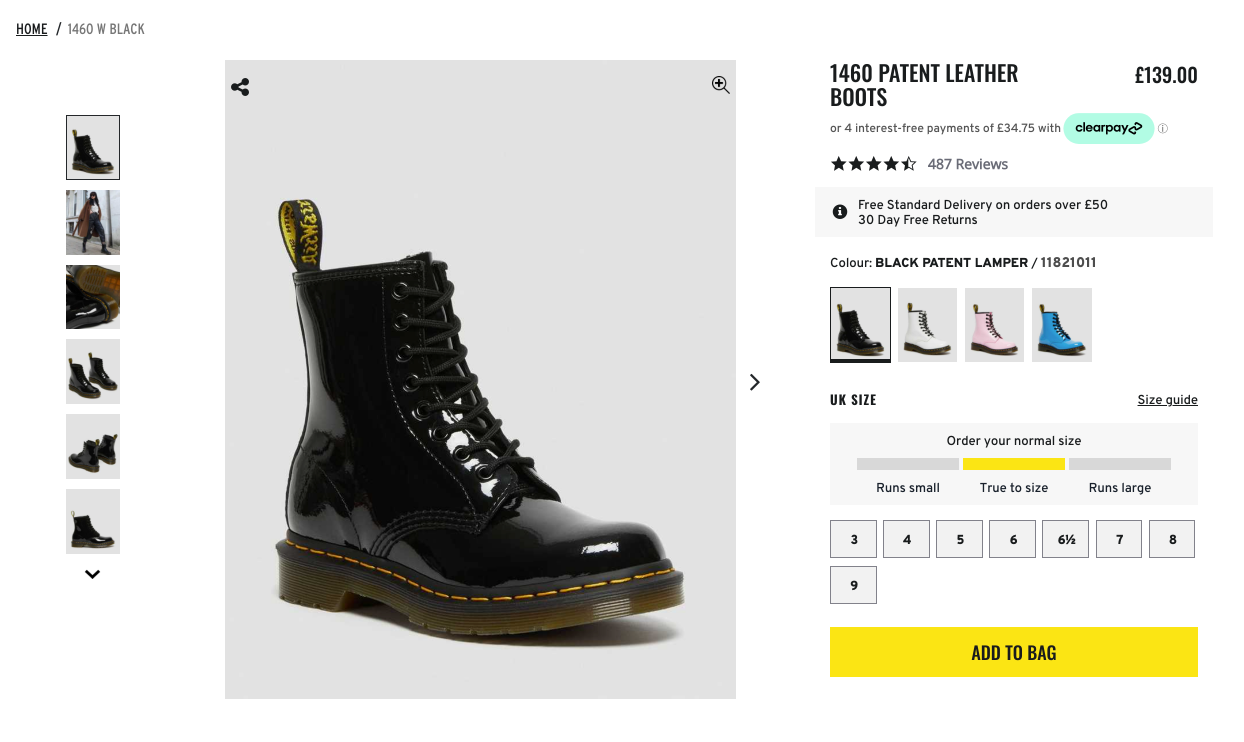Click the share icon on product image
Screen dimensions: 1244x742
[x=240, y=87]
